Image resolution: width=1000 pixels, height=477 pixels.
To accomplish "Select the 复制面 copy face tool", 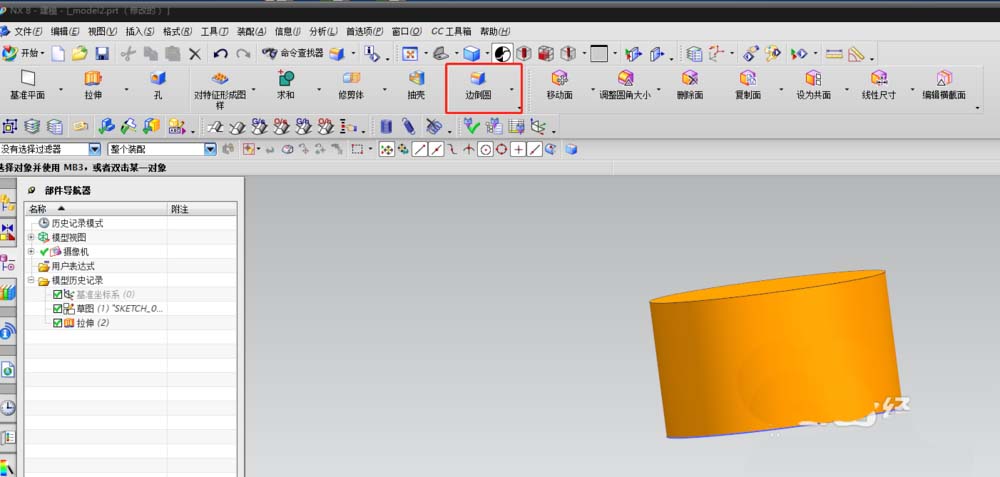I will point(747,86).
